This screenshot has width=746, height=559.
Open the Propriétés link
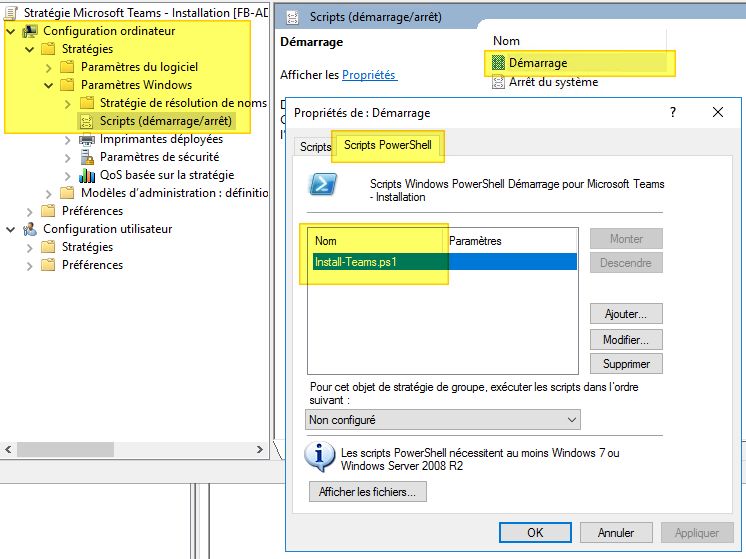369,75
